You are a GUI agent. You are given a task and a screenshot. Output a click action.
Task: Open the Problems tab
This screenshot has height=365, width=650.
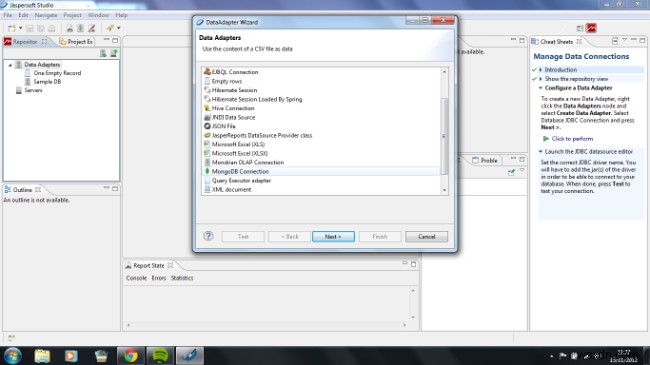[x=485, y=161]
